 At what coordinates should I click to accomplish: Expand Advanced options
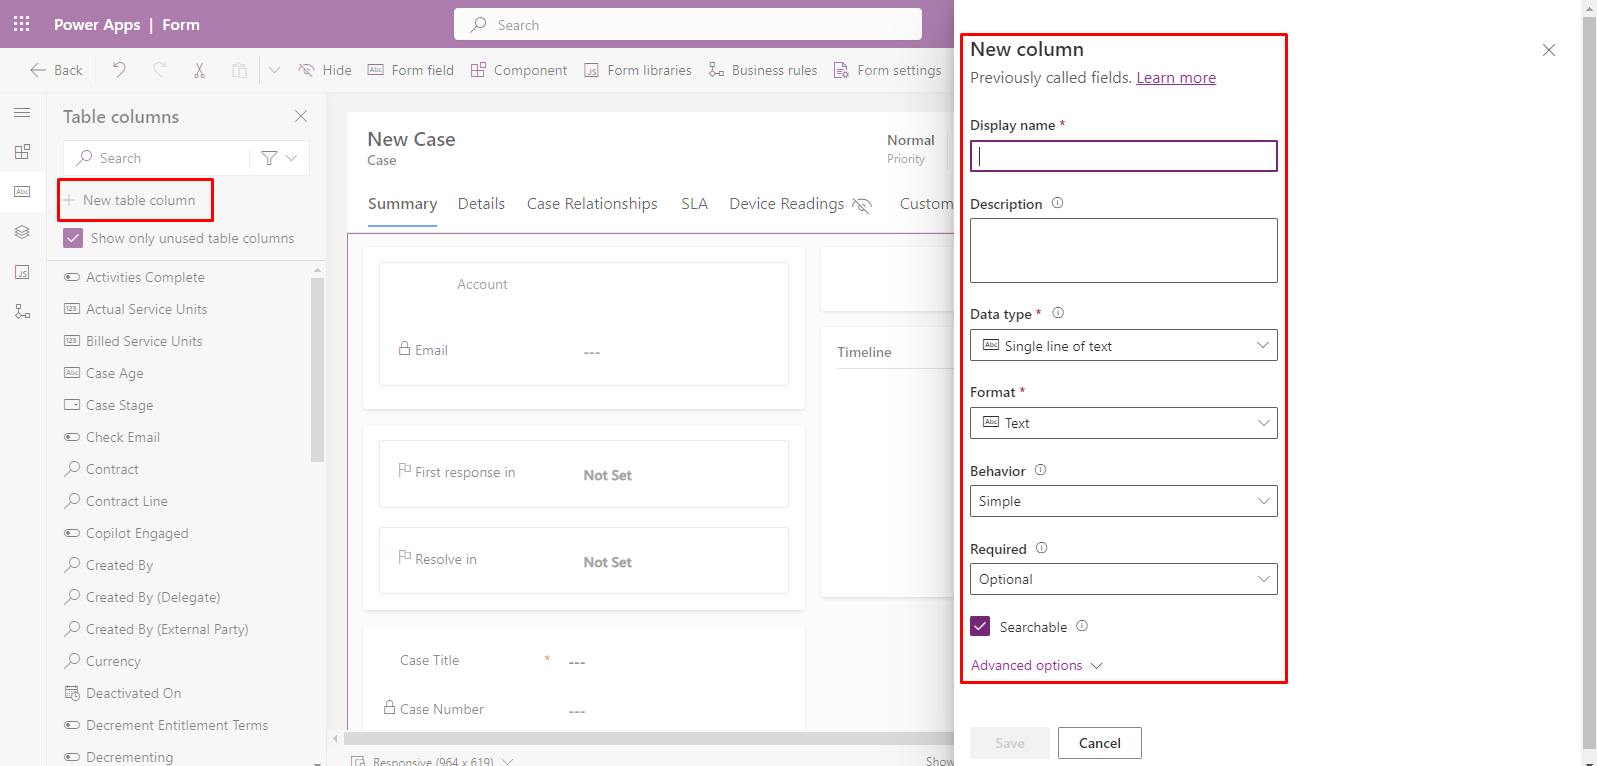1036,665
